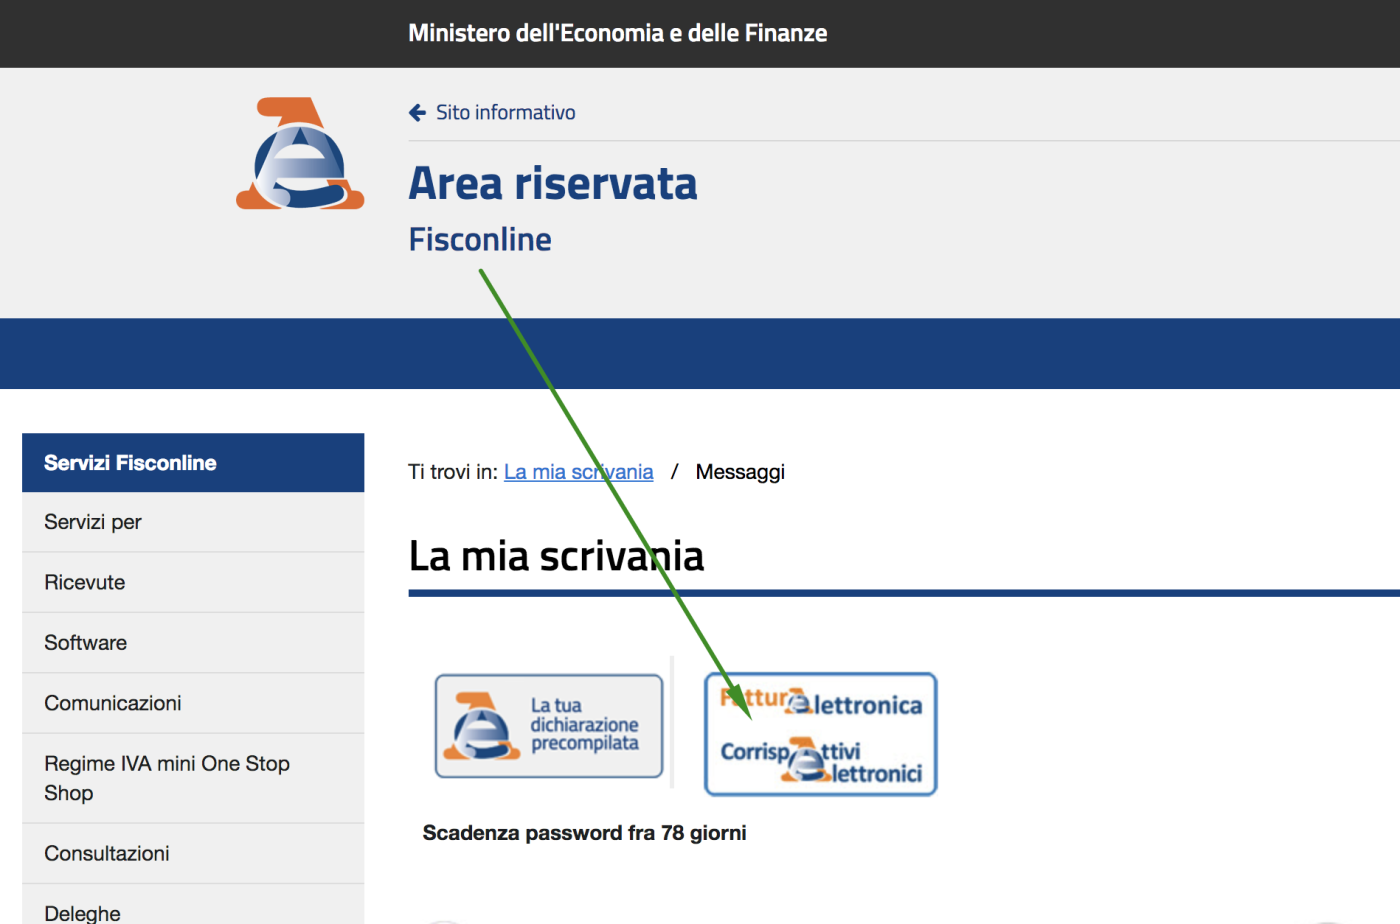The width and height of the screenshot is (1400, 924).
Task: Open the Comunicazioni menu item
Action: tap(193, 703)
